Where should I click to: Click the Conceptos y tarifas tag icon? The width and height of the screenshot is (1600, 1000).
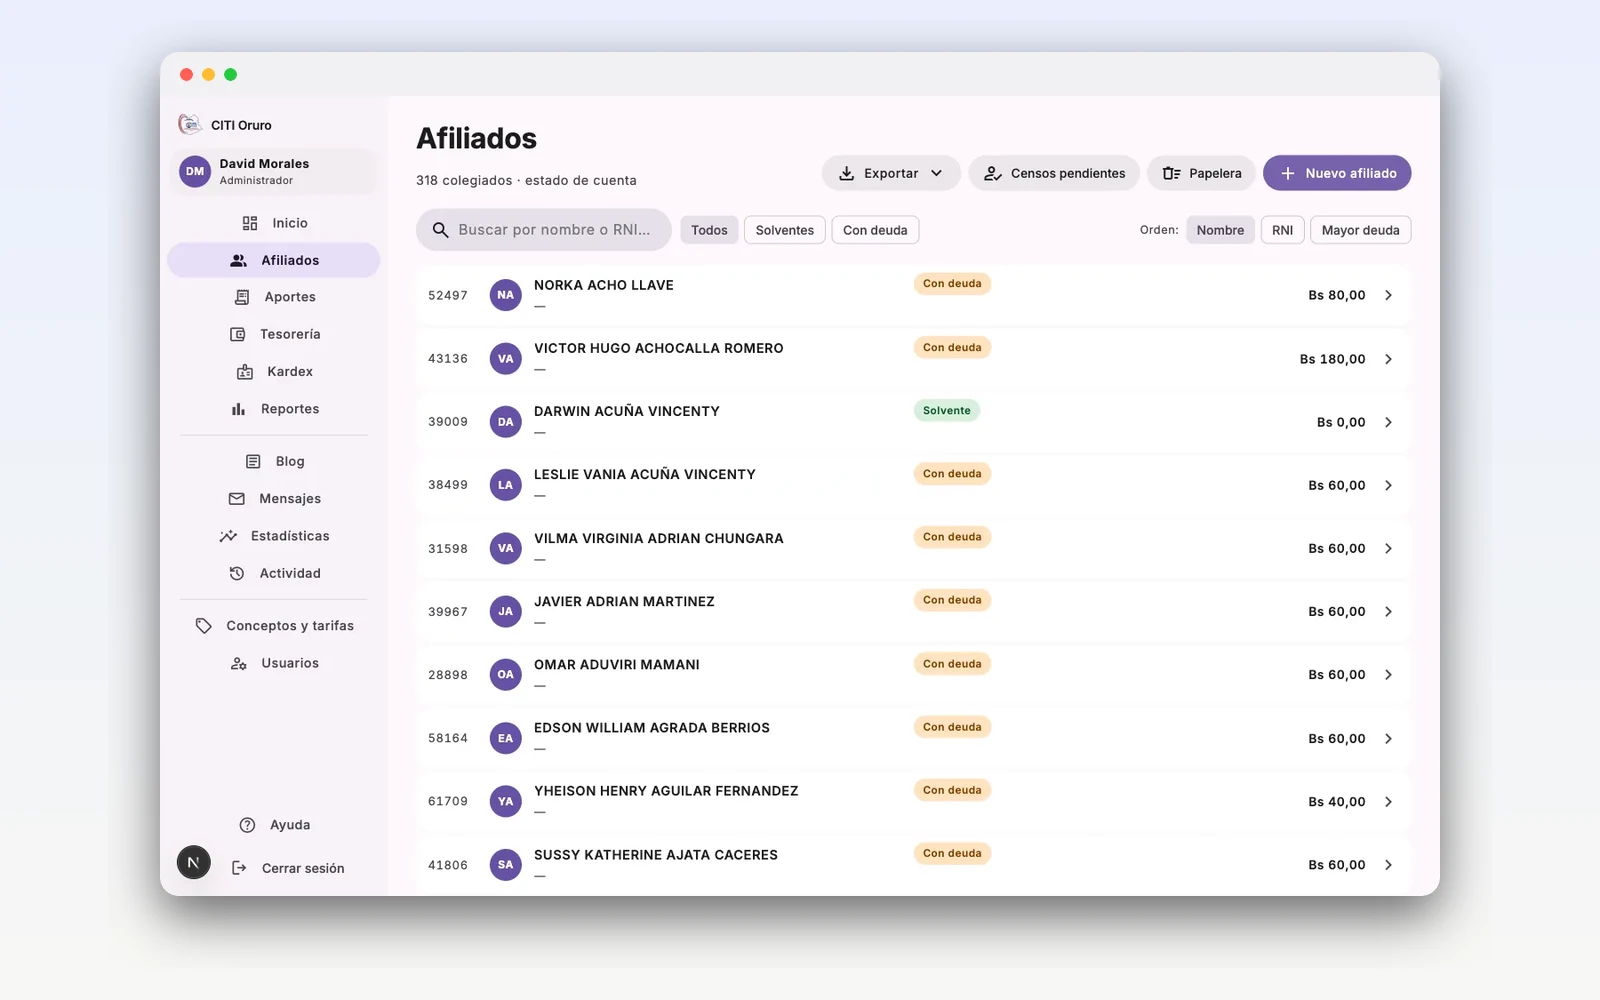[x=204, y=625]
